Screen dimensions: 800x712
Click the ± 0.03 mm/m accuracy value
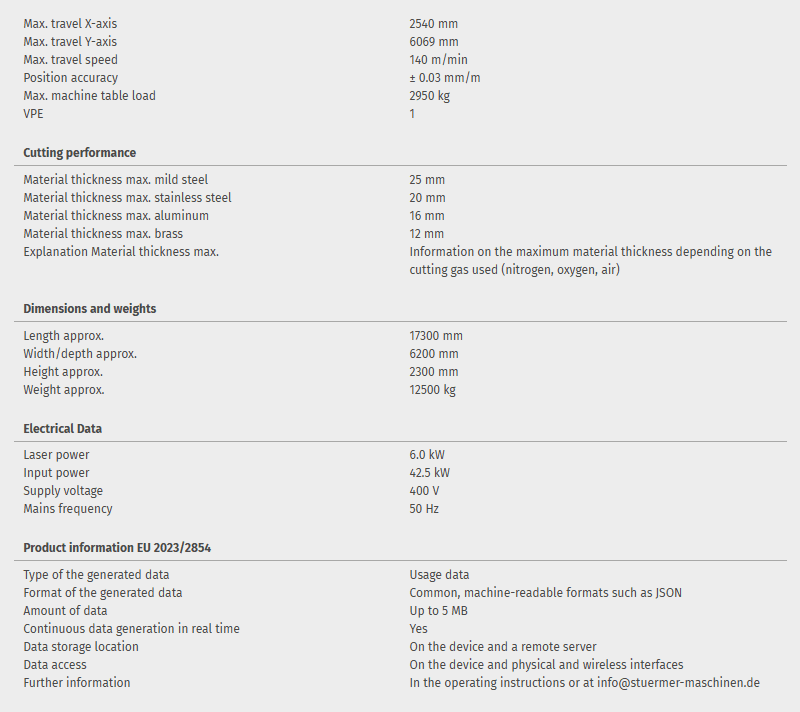click(x=445, y=78)
